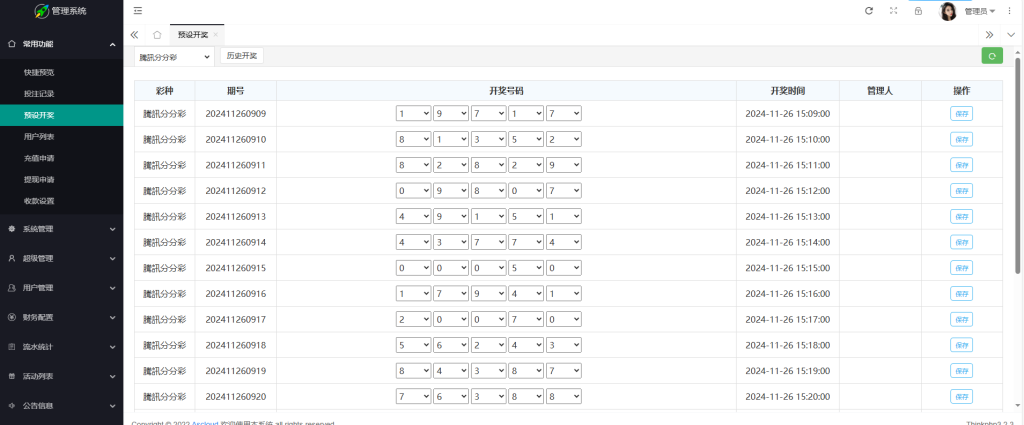Enter fullscreen mode with the expand icon

click(x=893, y=11)
